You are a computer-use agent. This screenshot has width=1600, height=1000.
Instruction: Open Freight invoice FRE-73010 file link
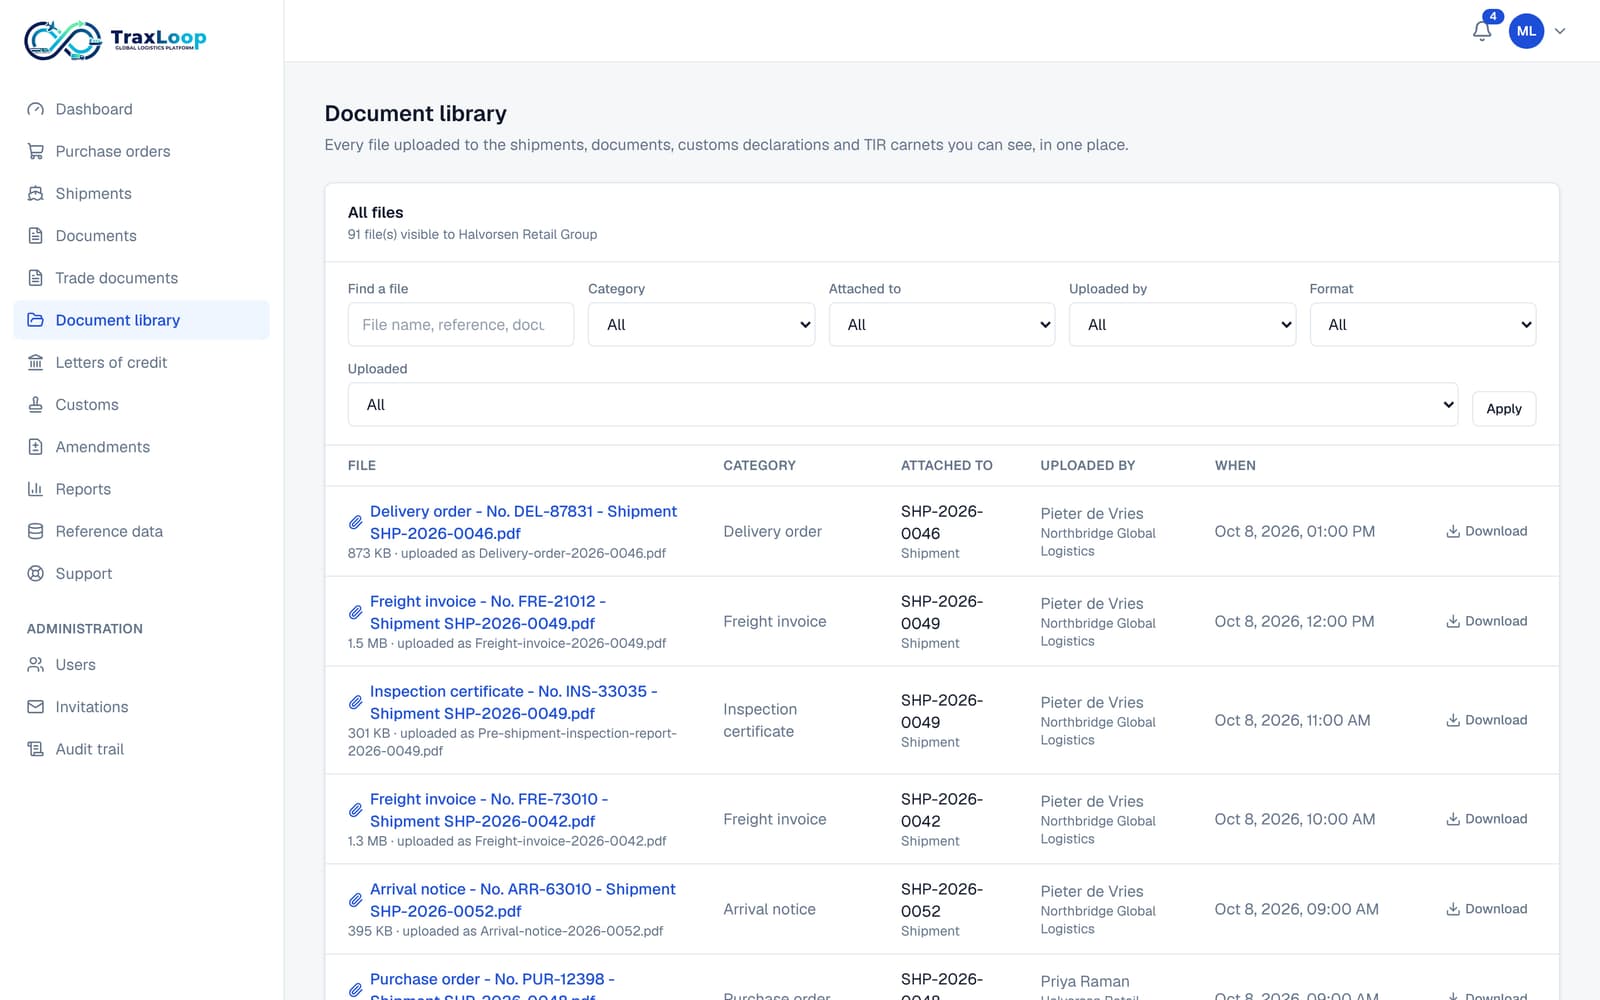489,810
